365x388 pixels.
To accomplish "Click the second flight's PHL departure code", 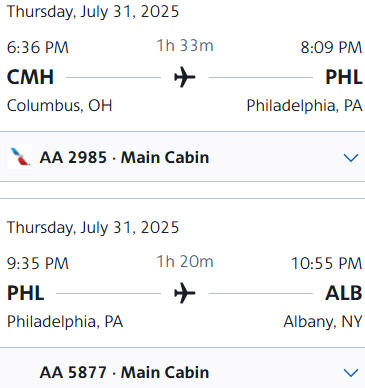I will tap(26, 293).
